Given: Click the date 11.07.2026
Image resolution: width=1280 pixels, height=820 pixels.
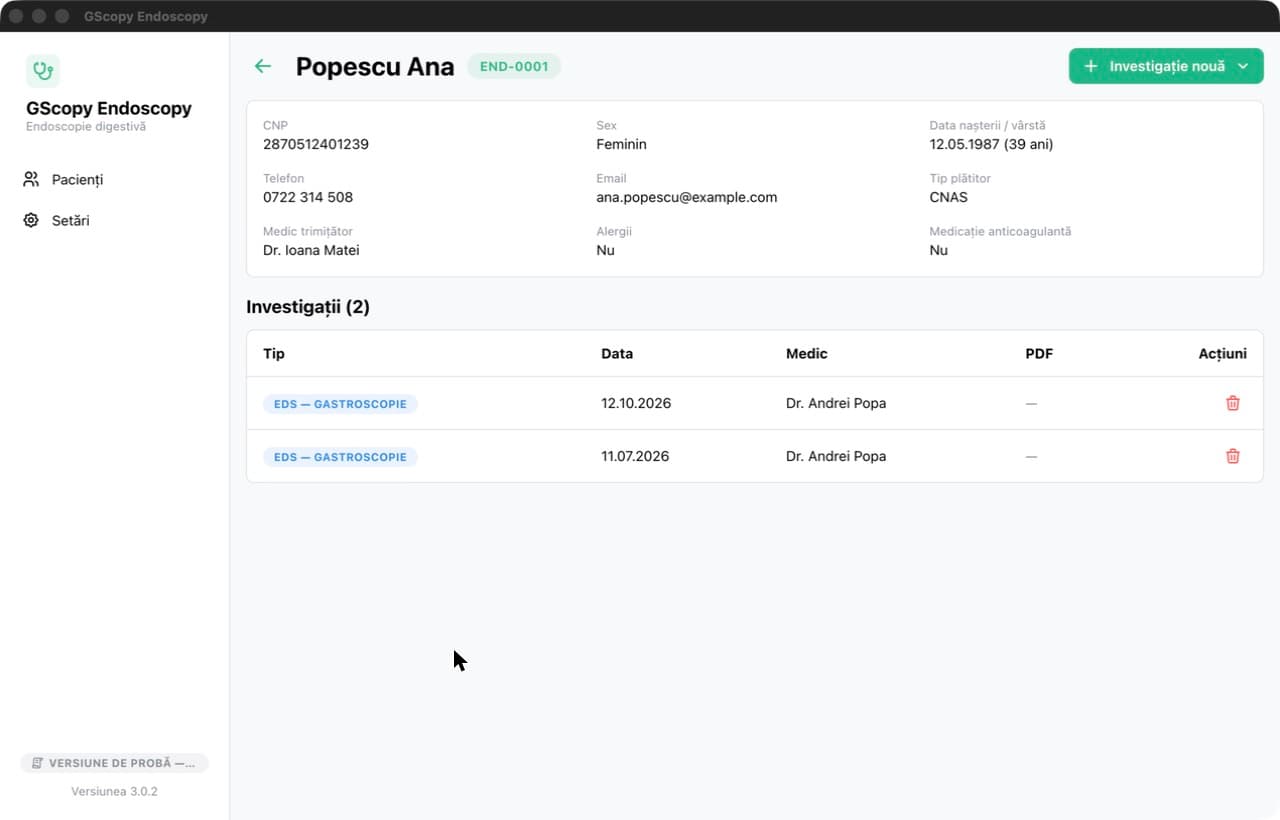Looking at the screenshot, I should pyautogui.click(x=635, y=456).
